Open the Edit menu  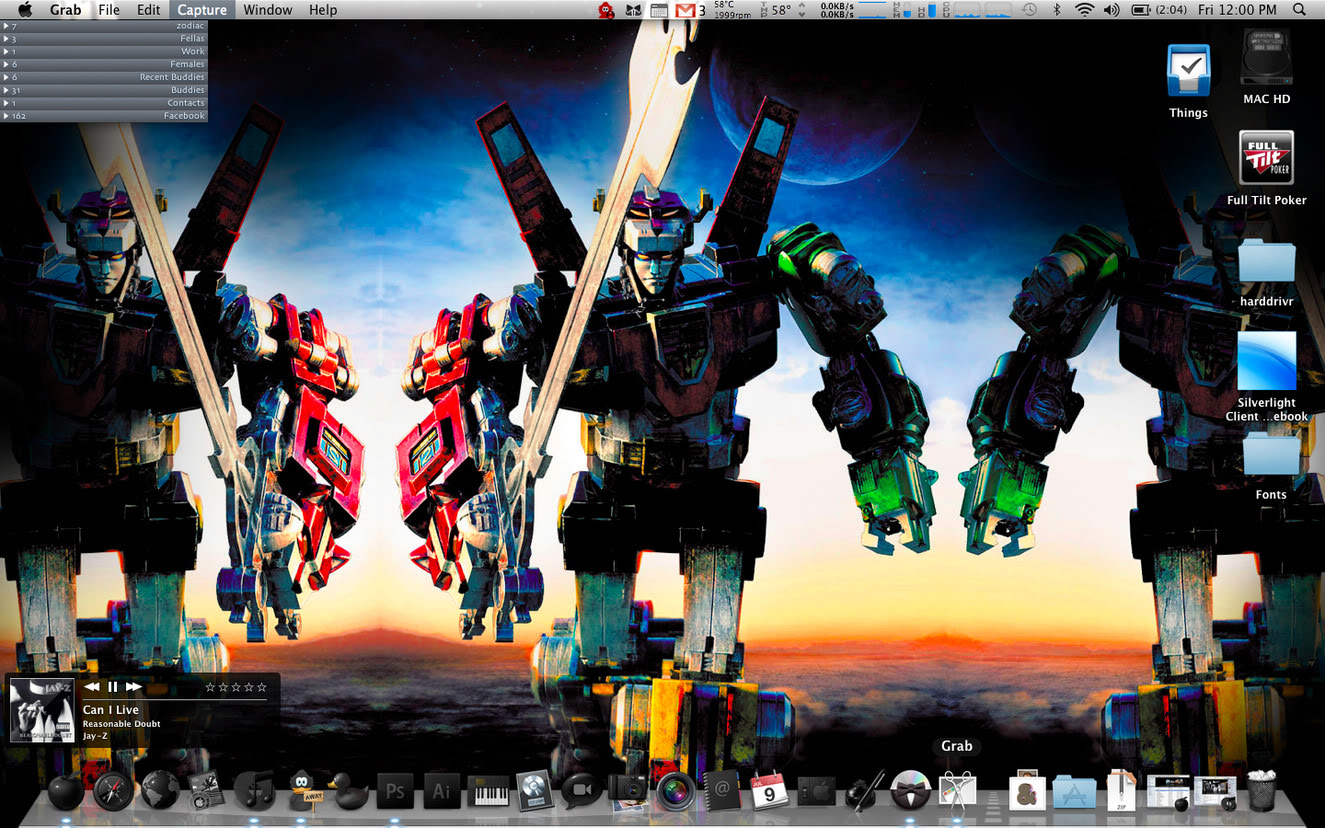[x=149, y=10]
